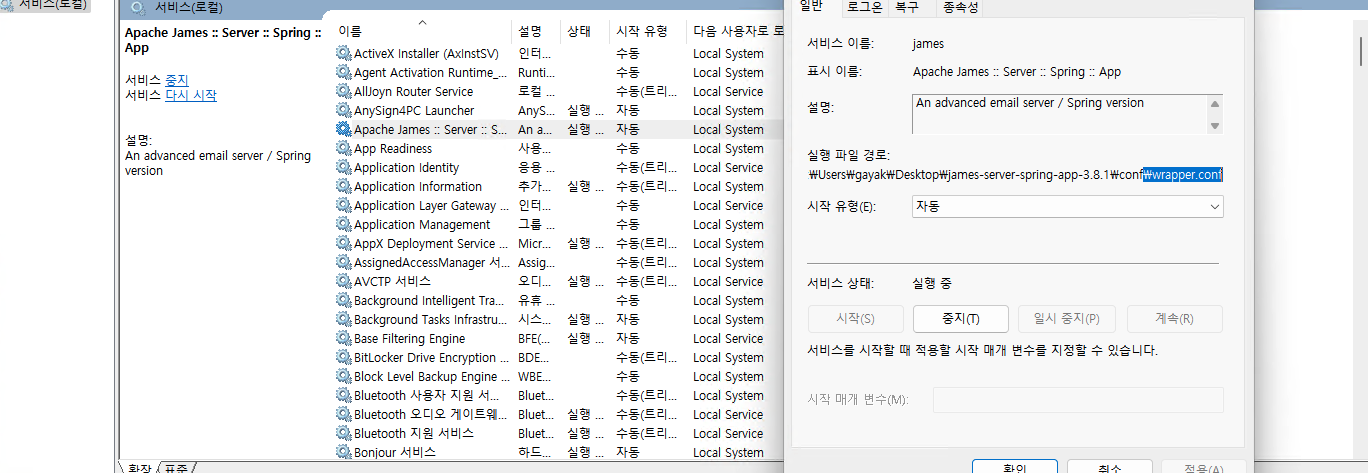The height and width of the screenshot is (473, 1368).
Task: Click the description box scroll-down arrow
Action: (x=1215, y=126)
